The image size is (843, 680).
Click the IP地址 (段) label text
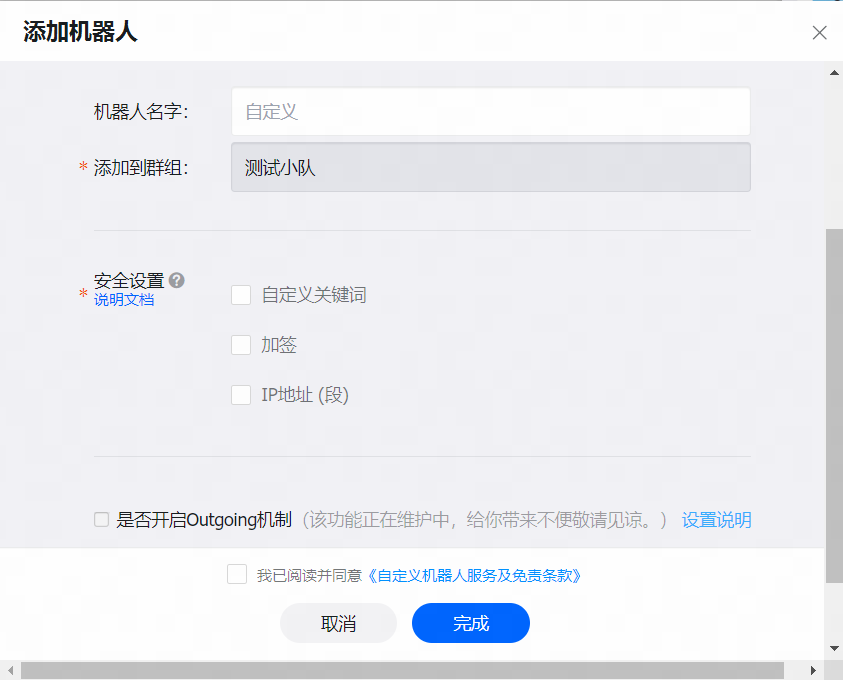pyautogui.click(x=305, y=395)
